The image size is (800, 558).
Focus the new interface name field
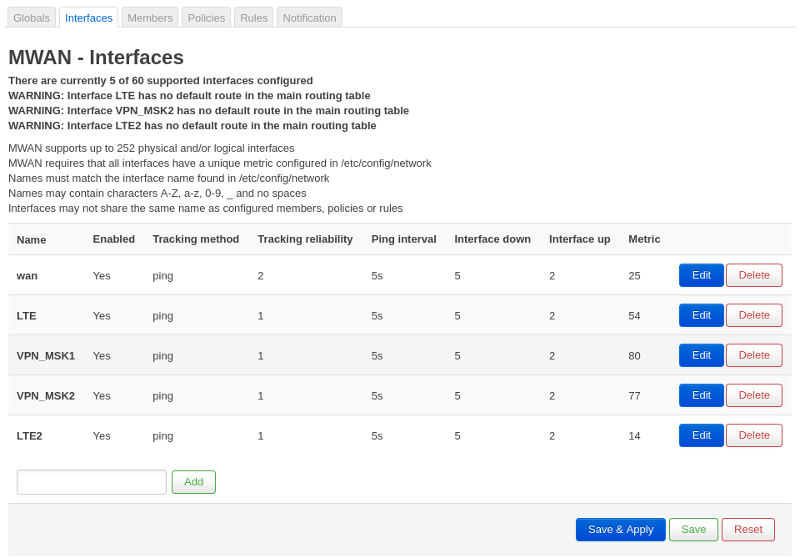(92, 482)
